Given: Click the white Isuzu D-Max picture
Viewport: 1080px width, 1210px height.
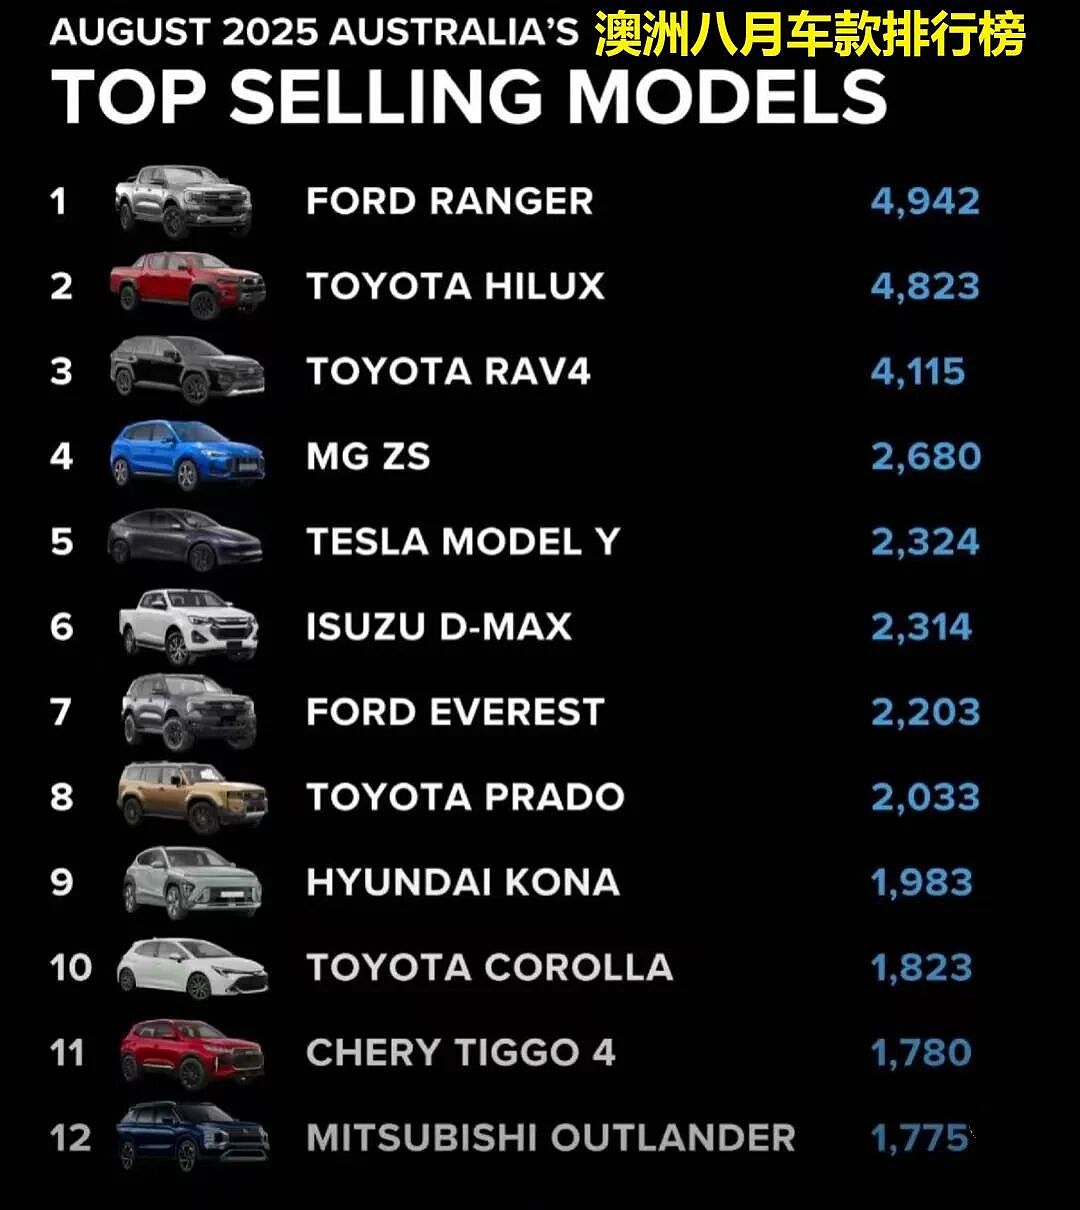Looking at the screenshot, I should point(188,627).
